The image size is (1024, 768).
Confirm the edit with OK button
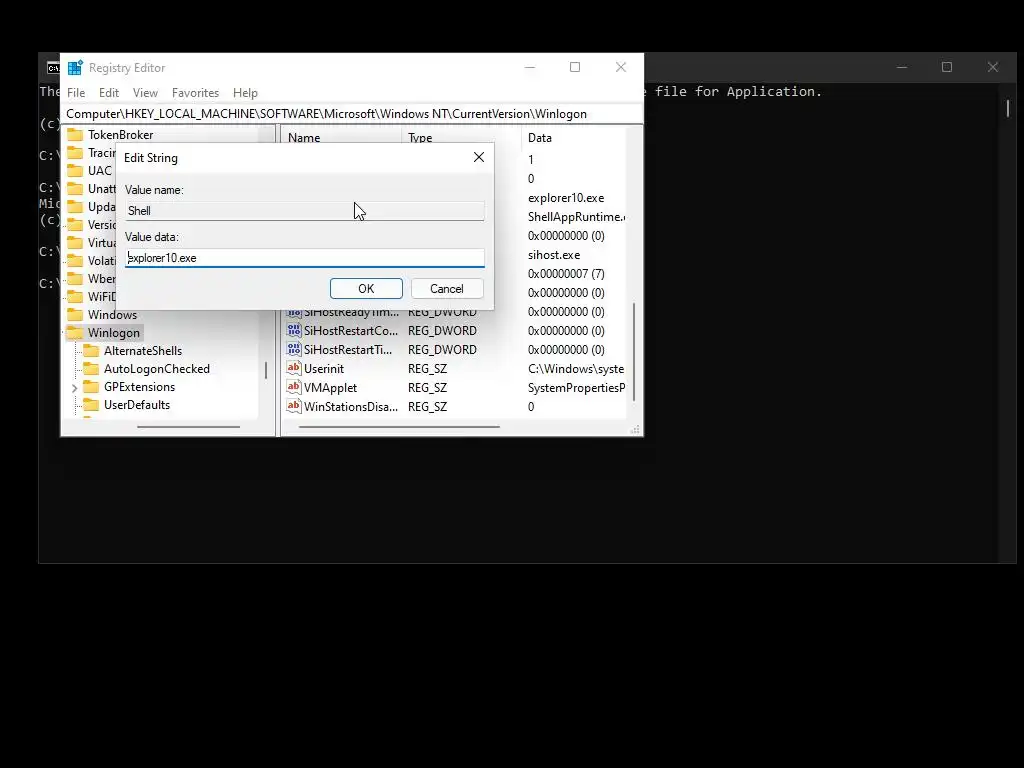click(x=366, y=289)
